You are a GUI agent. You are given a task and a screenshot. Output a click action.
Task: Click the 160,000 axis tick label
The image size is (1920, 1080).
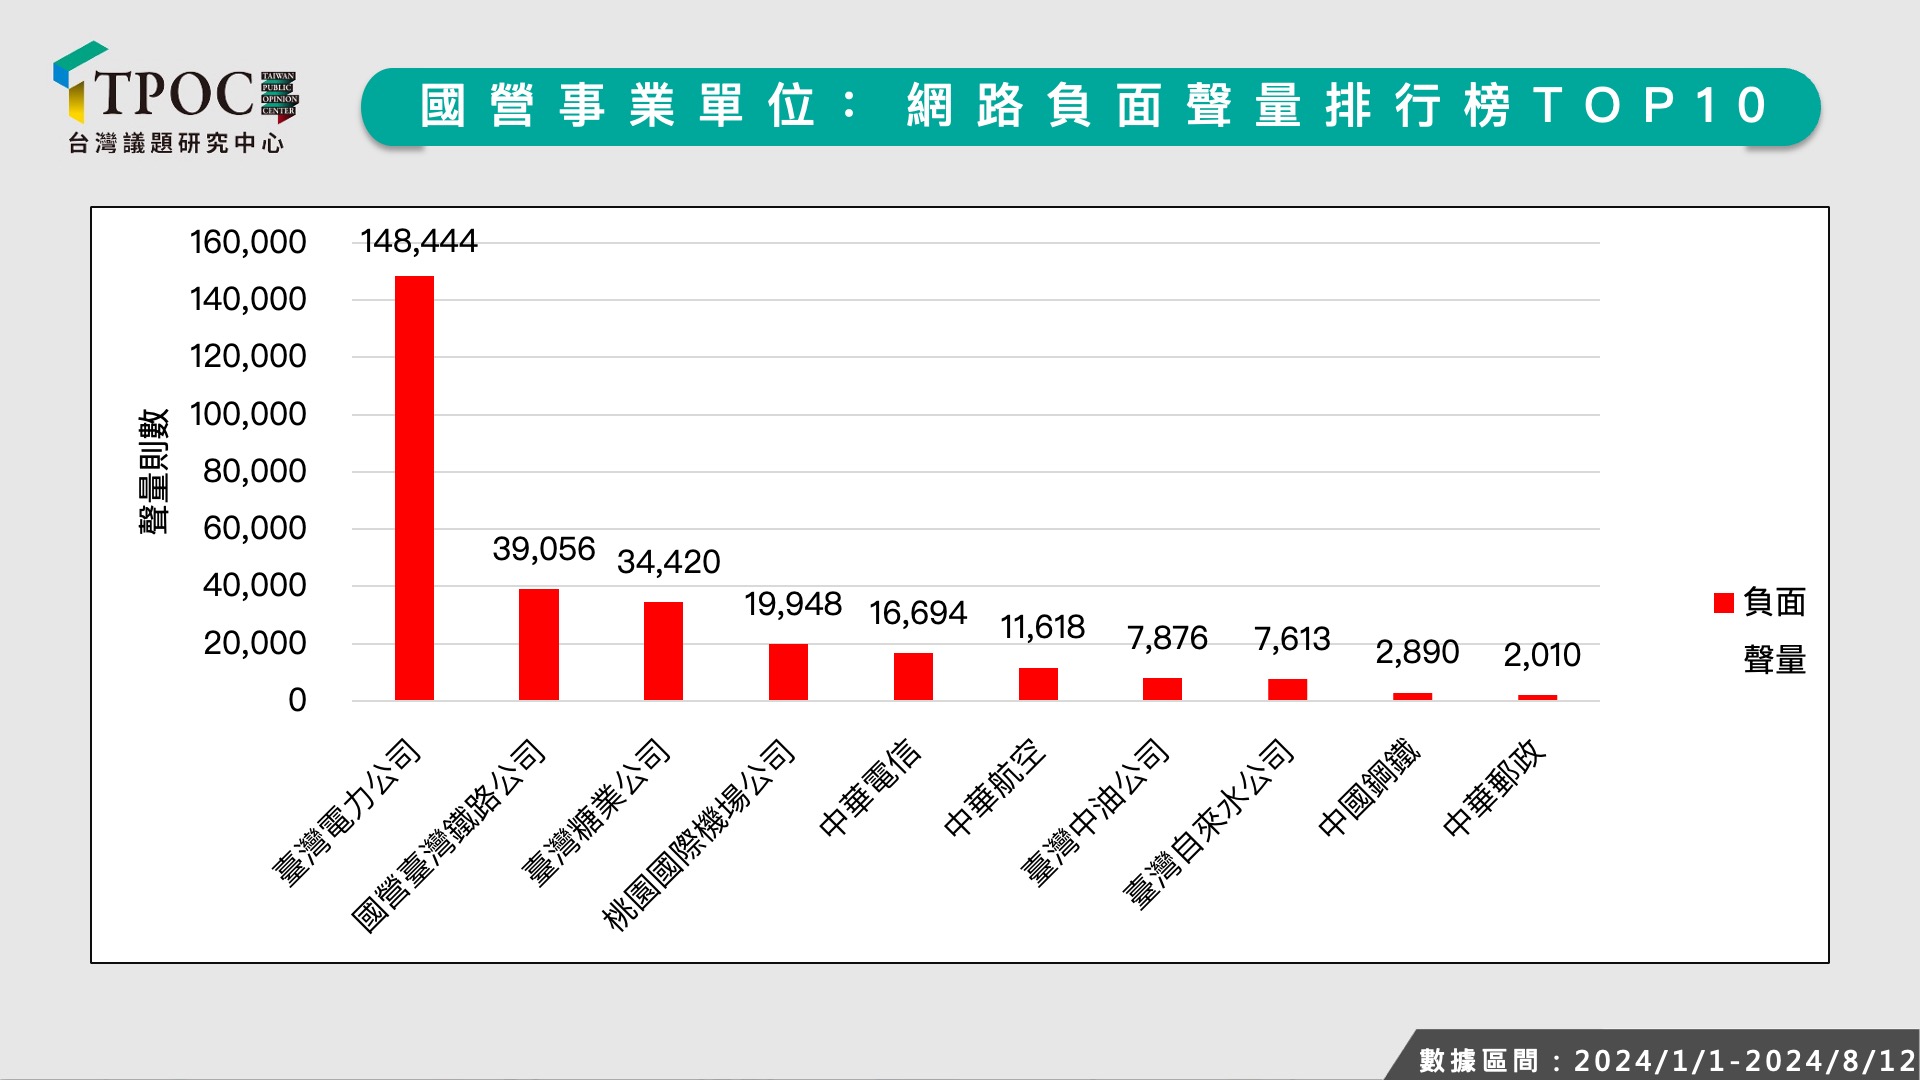(248, 242)
